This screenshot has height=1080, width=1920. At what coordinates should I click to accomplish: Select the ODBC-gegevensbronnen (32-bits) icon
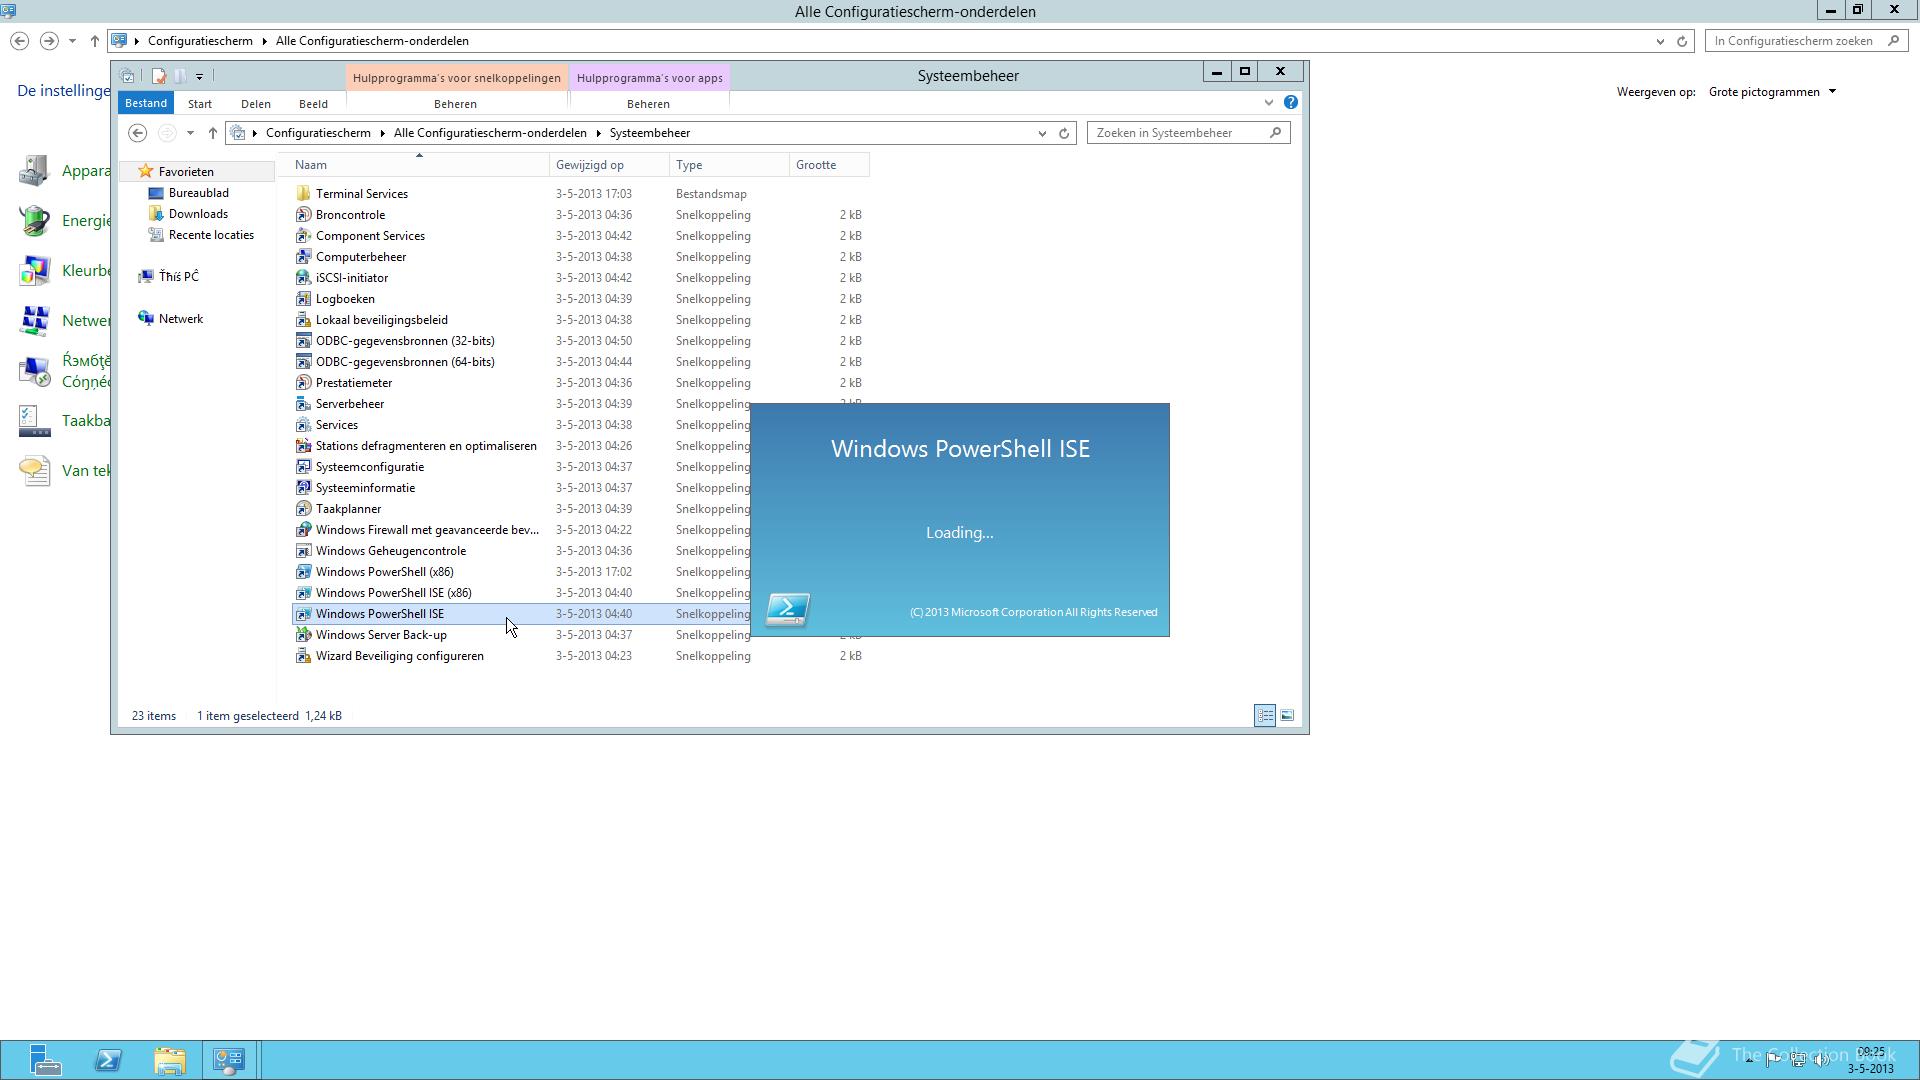tap(303, 341)
